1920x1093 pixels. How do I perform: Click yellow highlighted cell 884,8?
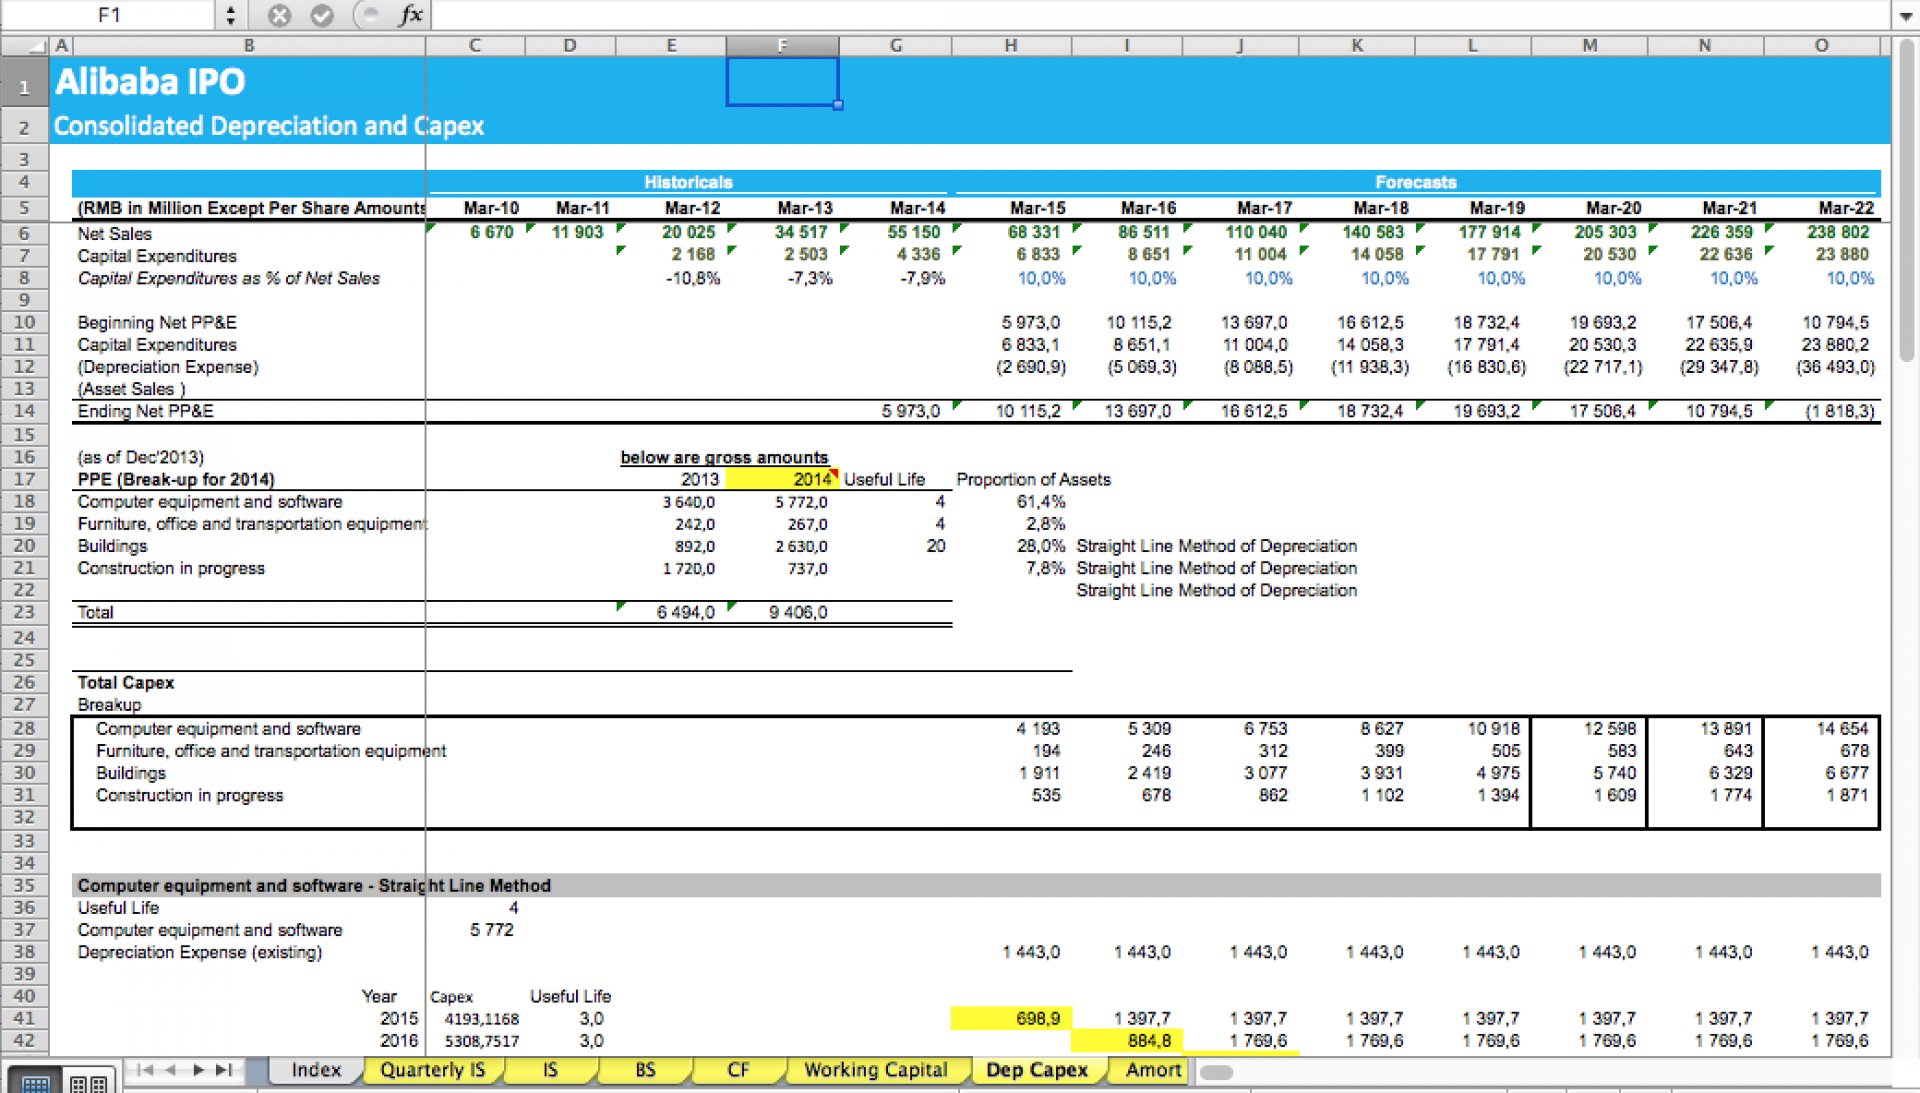[x=1127, y=1041]
